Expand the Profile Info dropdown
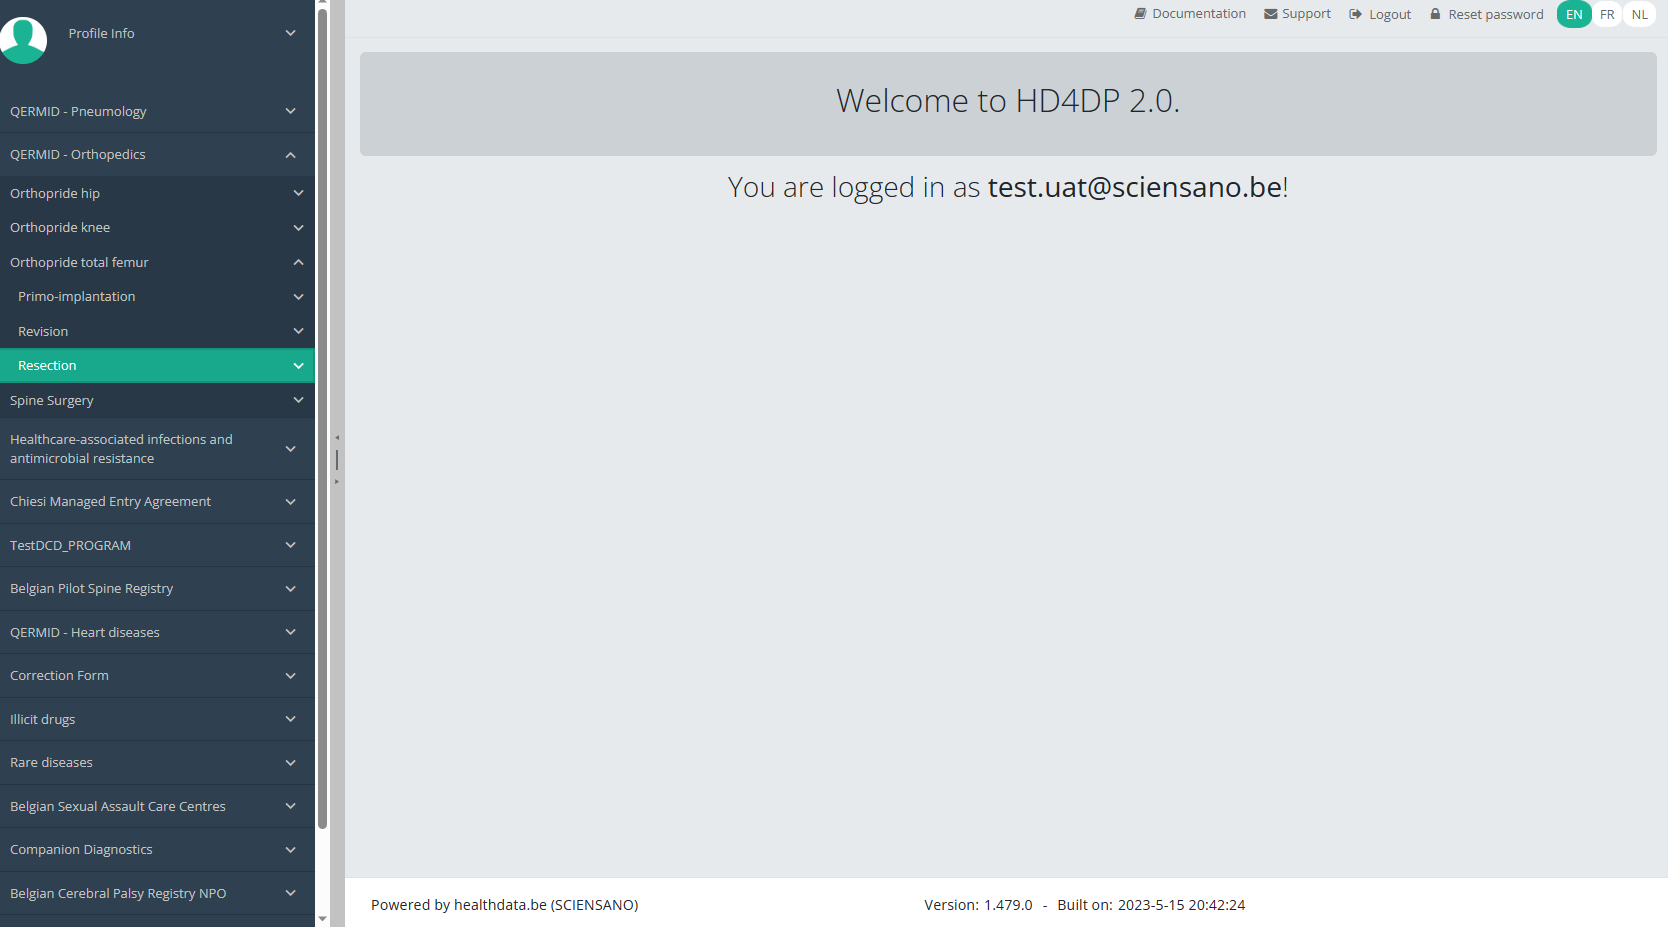 [x=290, y=33]
